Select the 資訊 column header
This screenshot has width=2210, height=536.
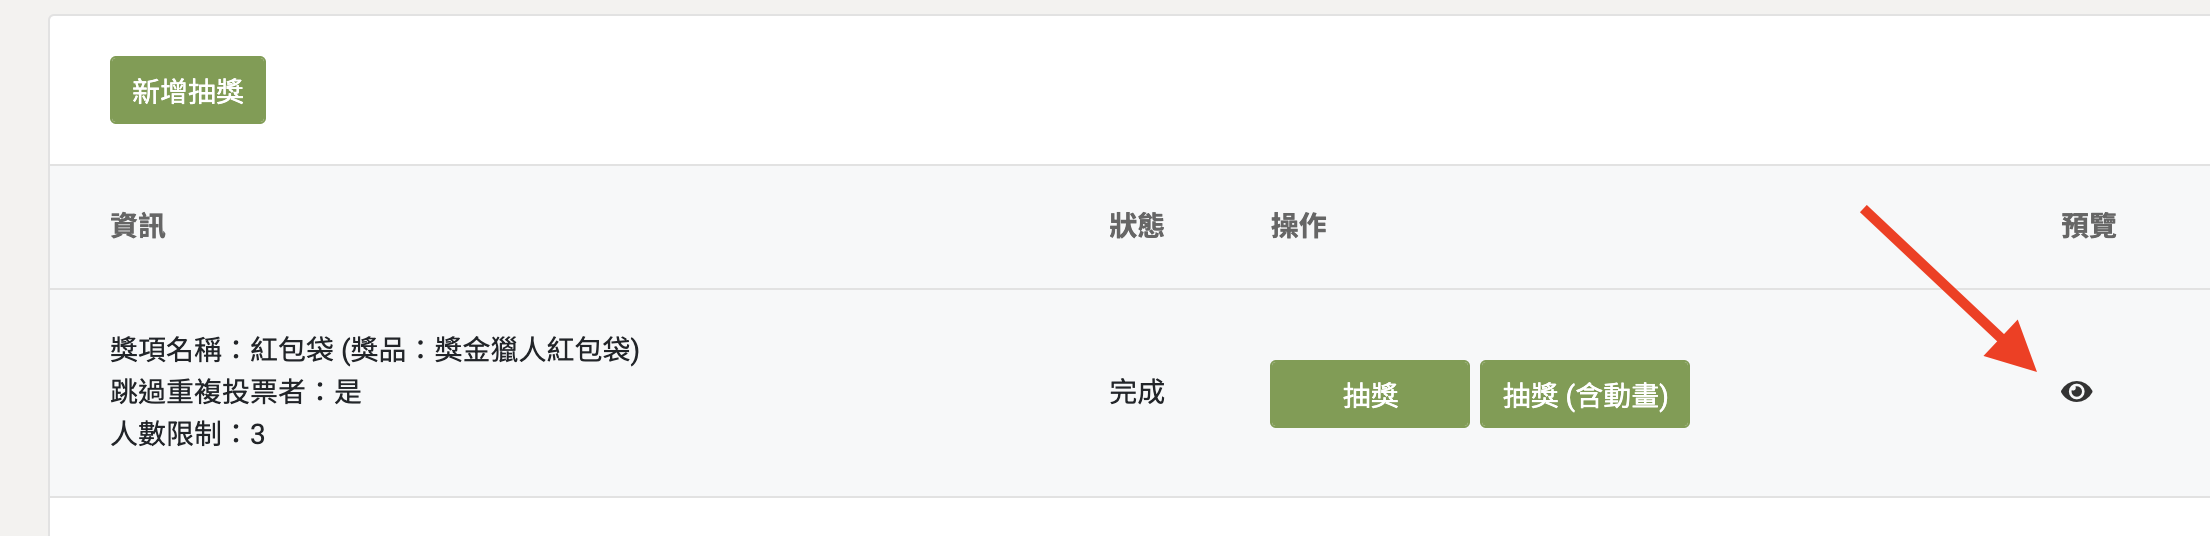[138, 226]
